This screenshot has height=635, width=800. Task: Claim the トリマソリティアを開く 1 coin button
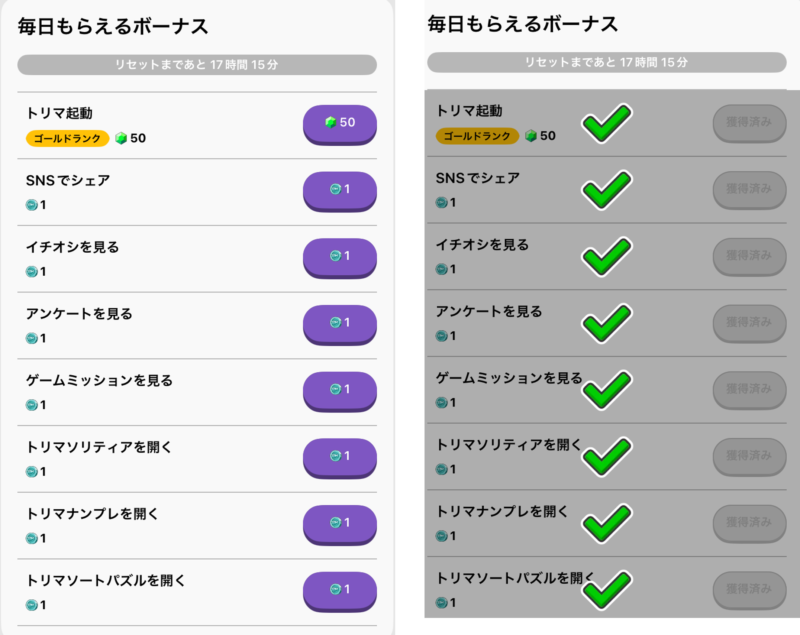[340, 458]
